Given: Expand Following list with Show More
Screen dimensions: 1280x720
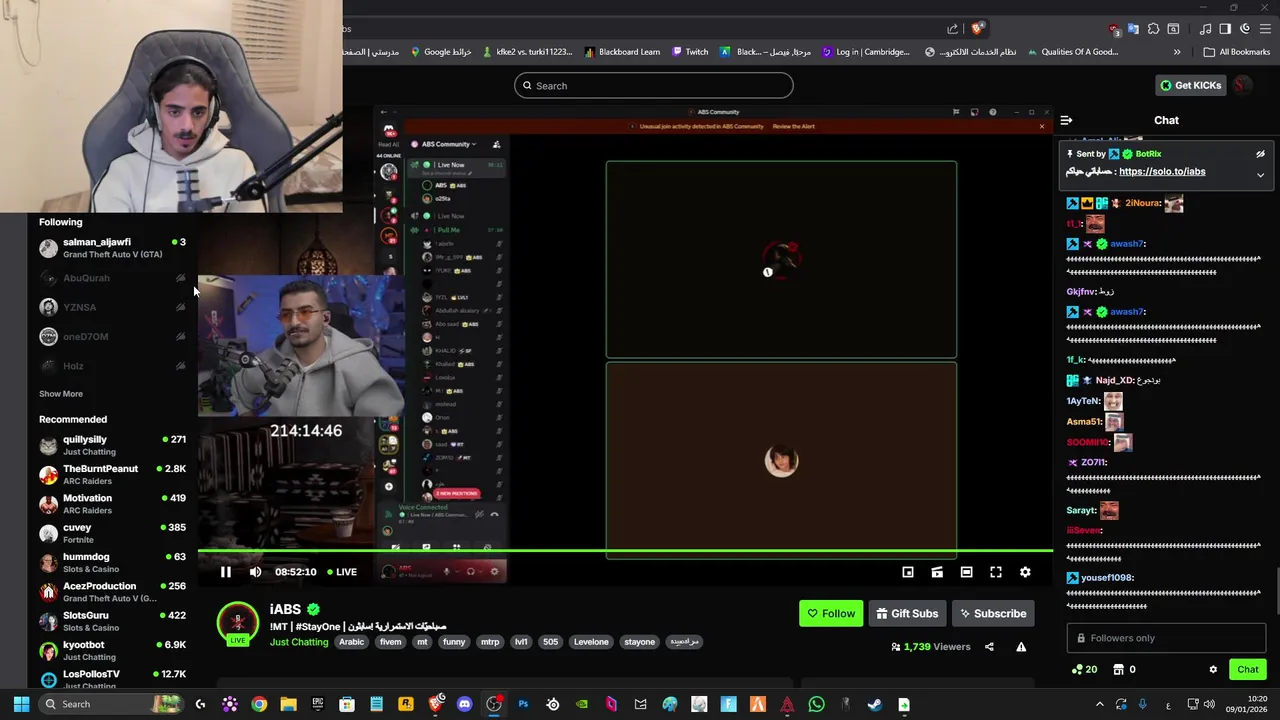Looking at the screenshot, I should tap(61, 394).
